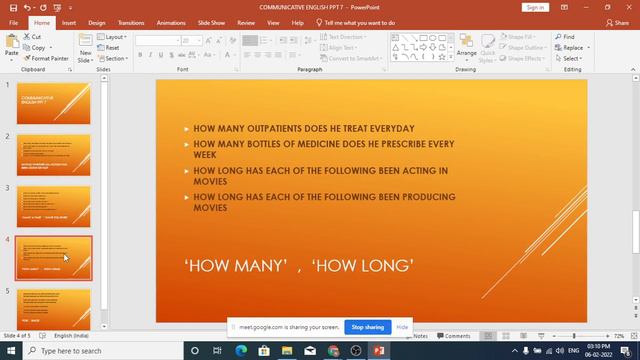The width and height of the screenshot is (640, 360).
Task: Select the Star shape in shapes gallery
Action: [442, 57]
